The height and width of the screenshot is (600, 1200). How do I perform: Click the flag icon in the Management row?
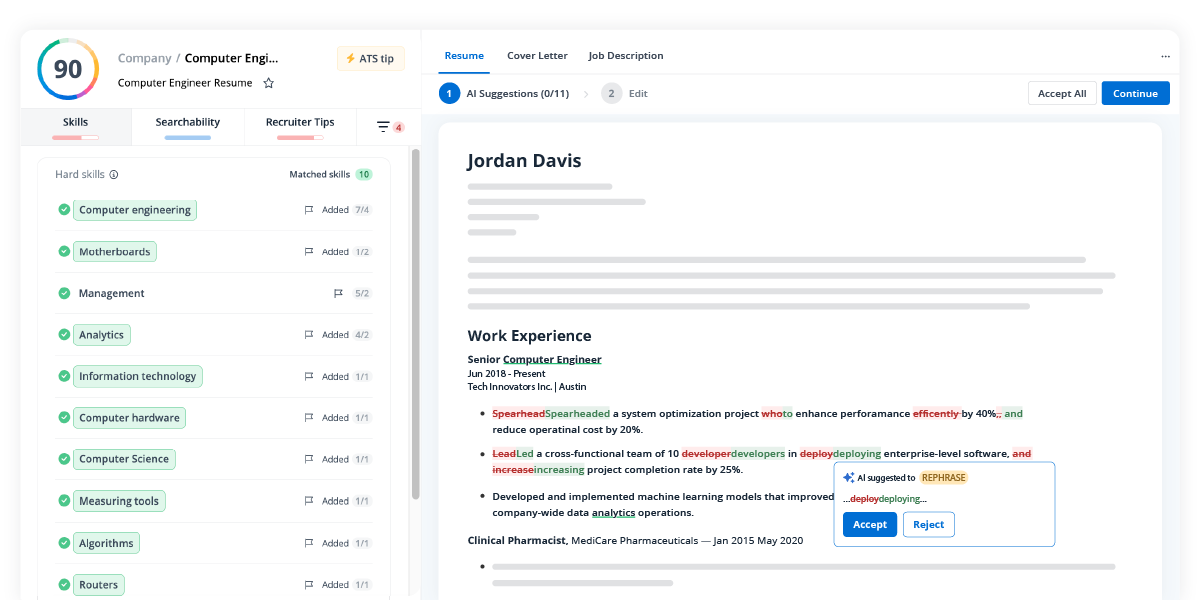point(338,294)
